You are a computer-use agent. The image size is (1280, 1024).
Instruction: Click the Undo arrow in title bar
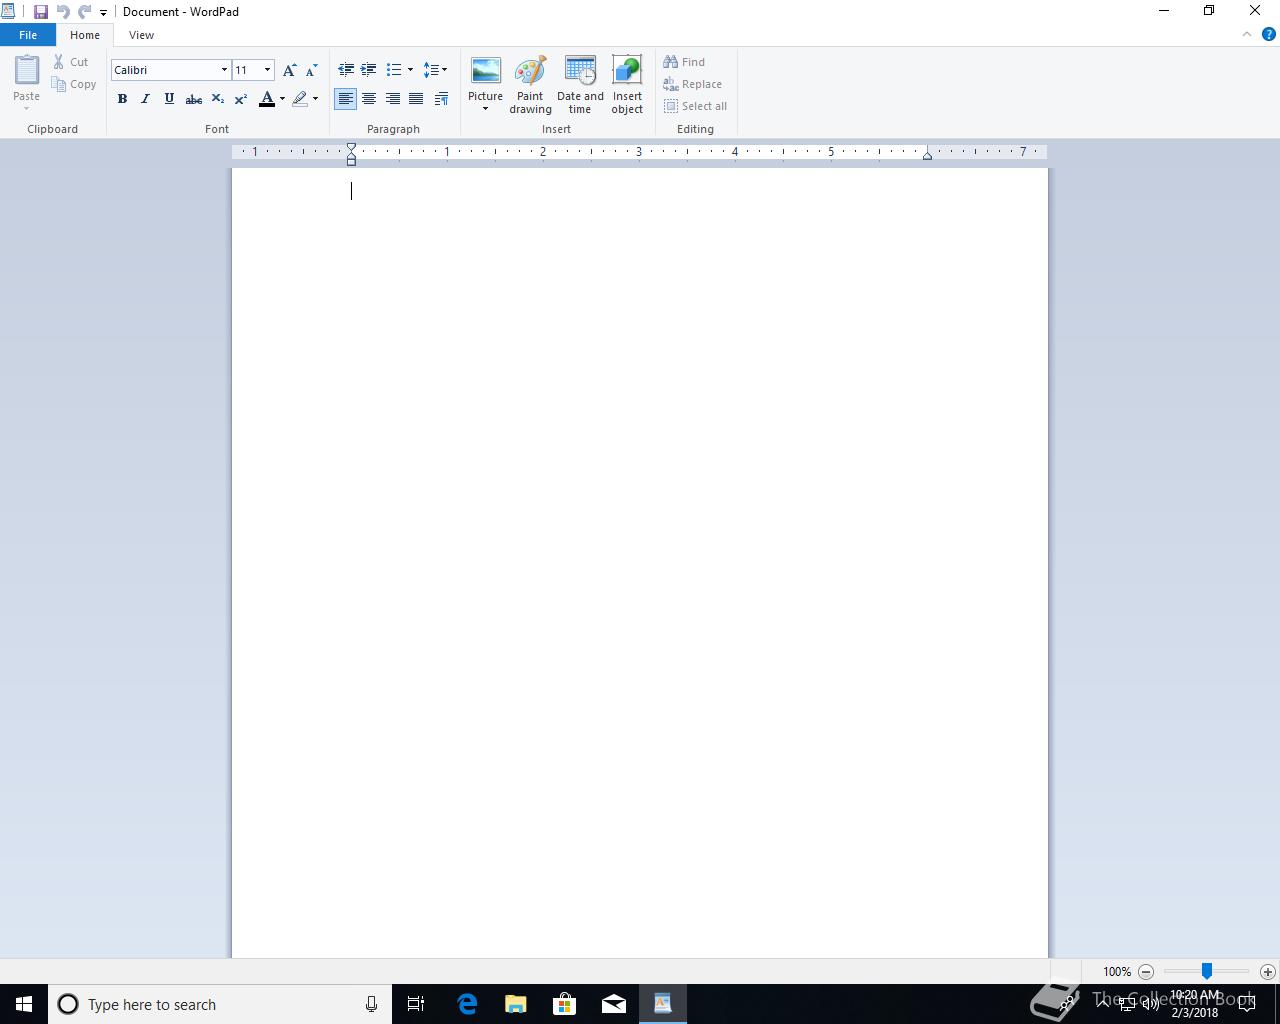tap(62, 12)
